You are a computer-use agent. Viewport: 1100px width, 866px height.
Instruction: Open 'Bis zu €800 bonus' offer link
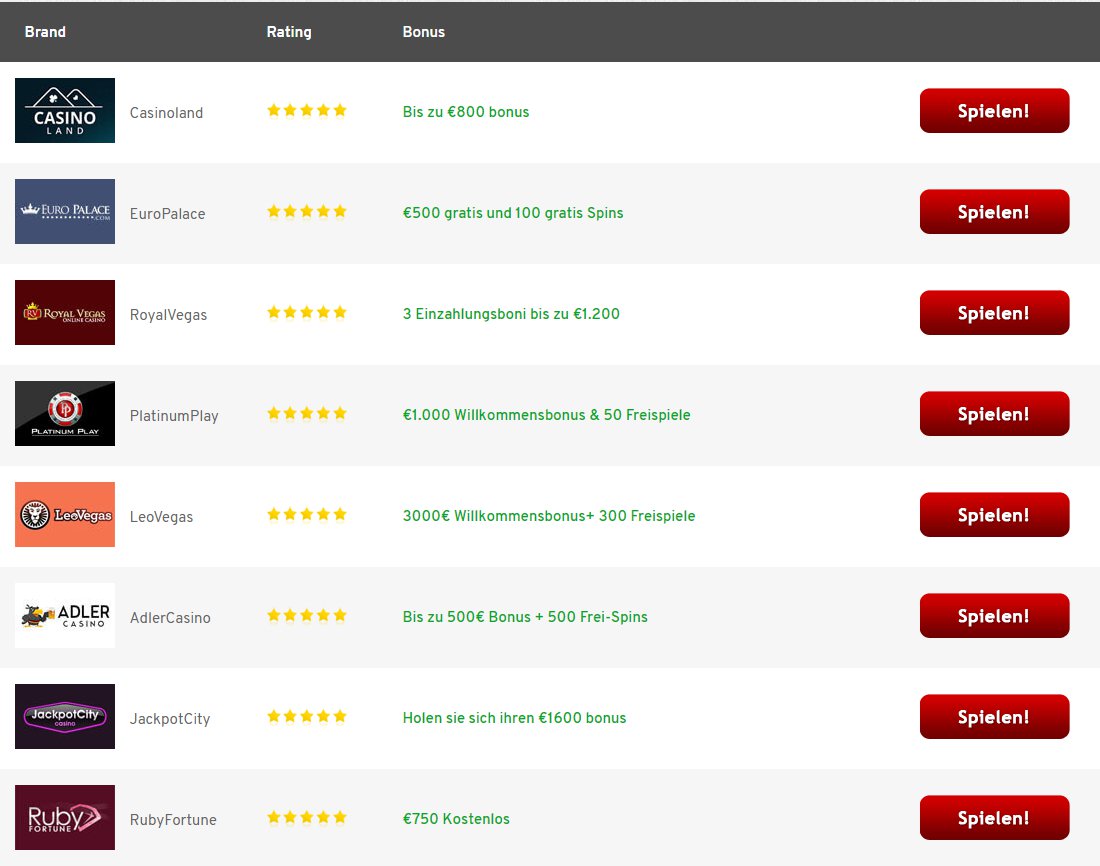466,112
